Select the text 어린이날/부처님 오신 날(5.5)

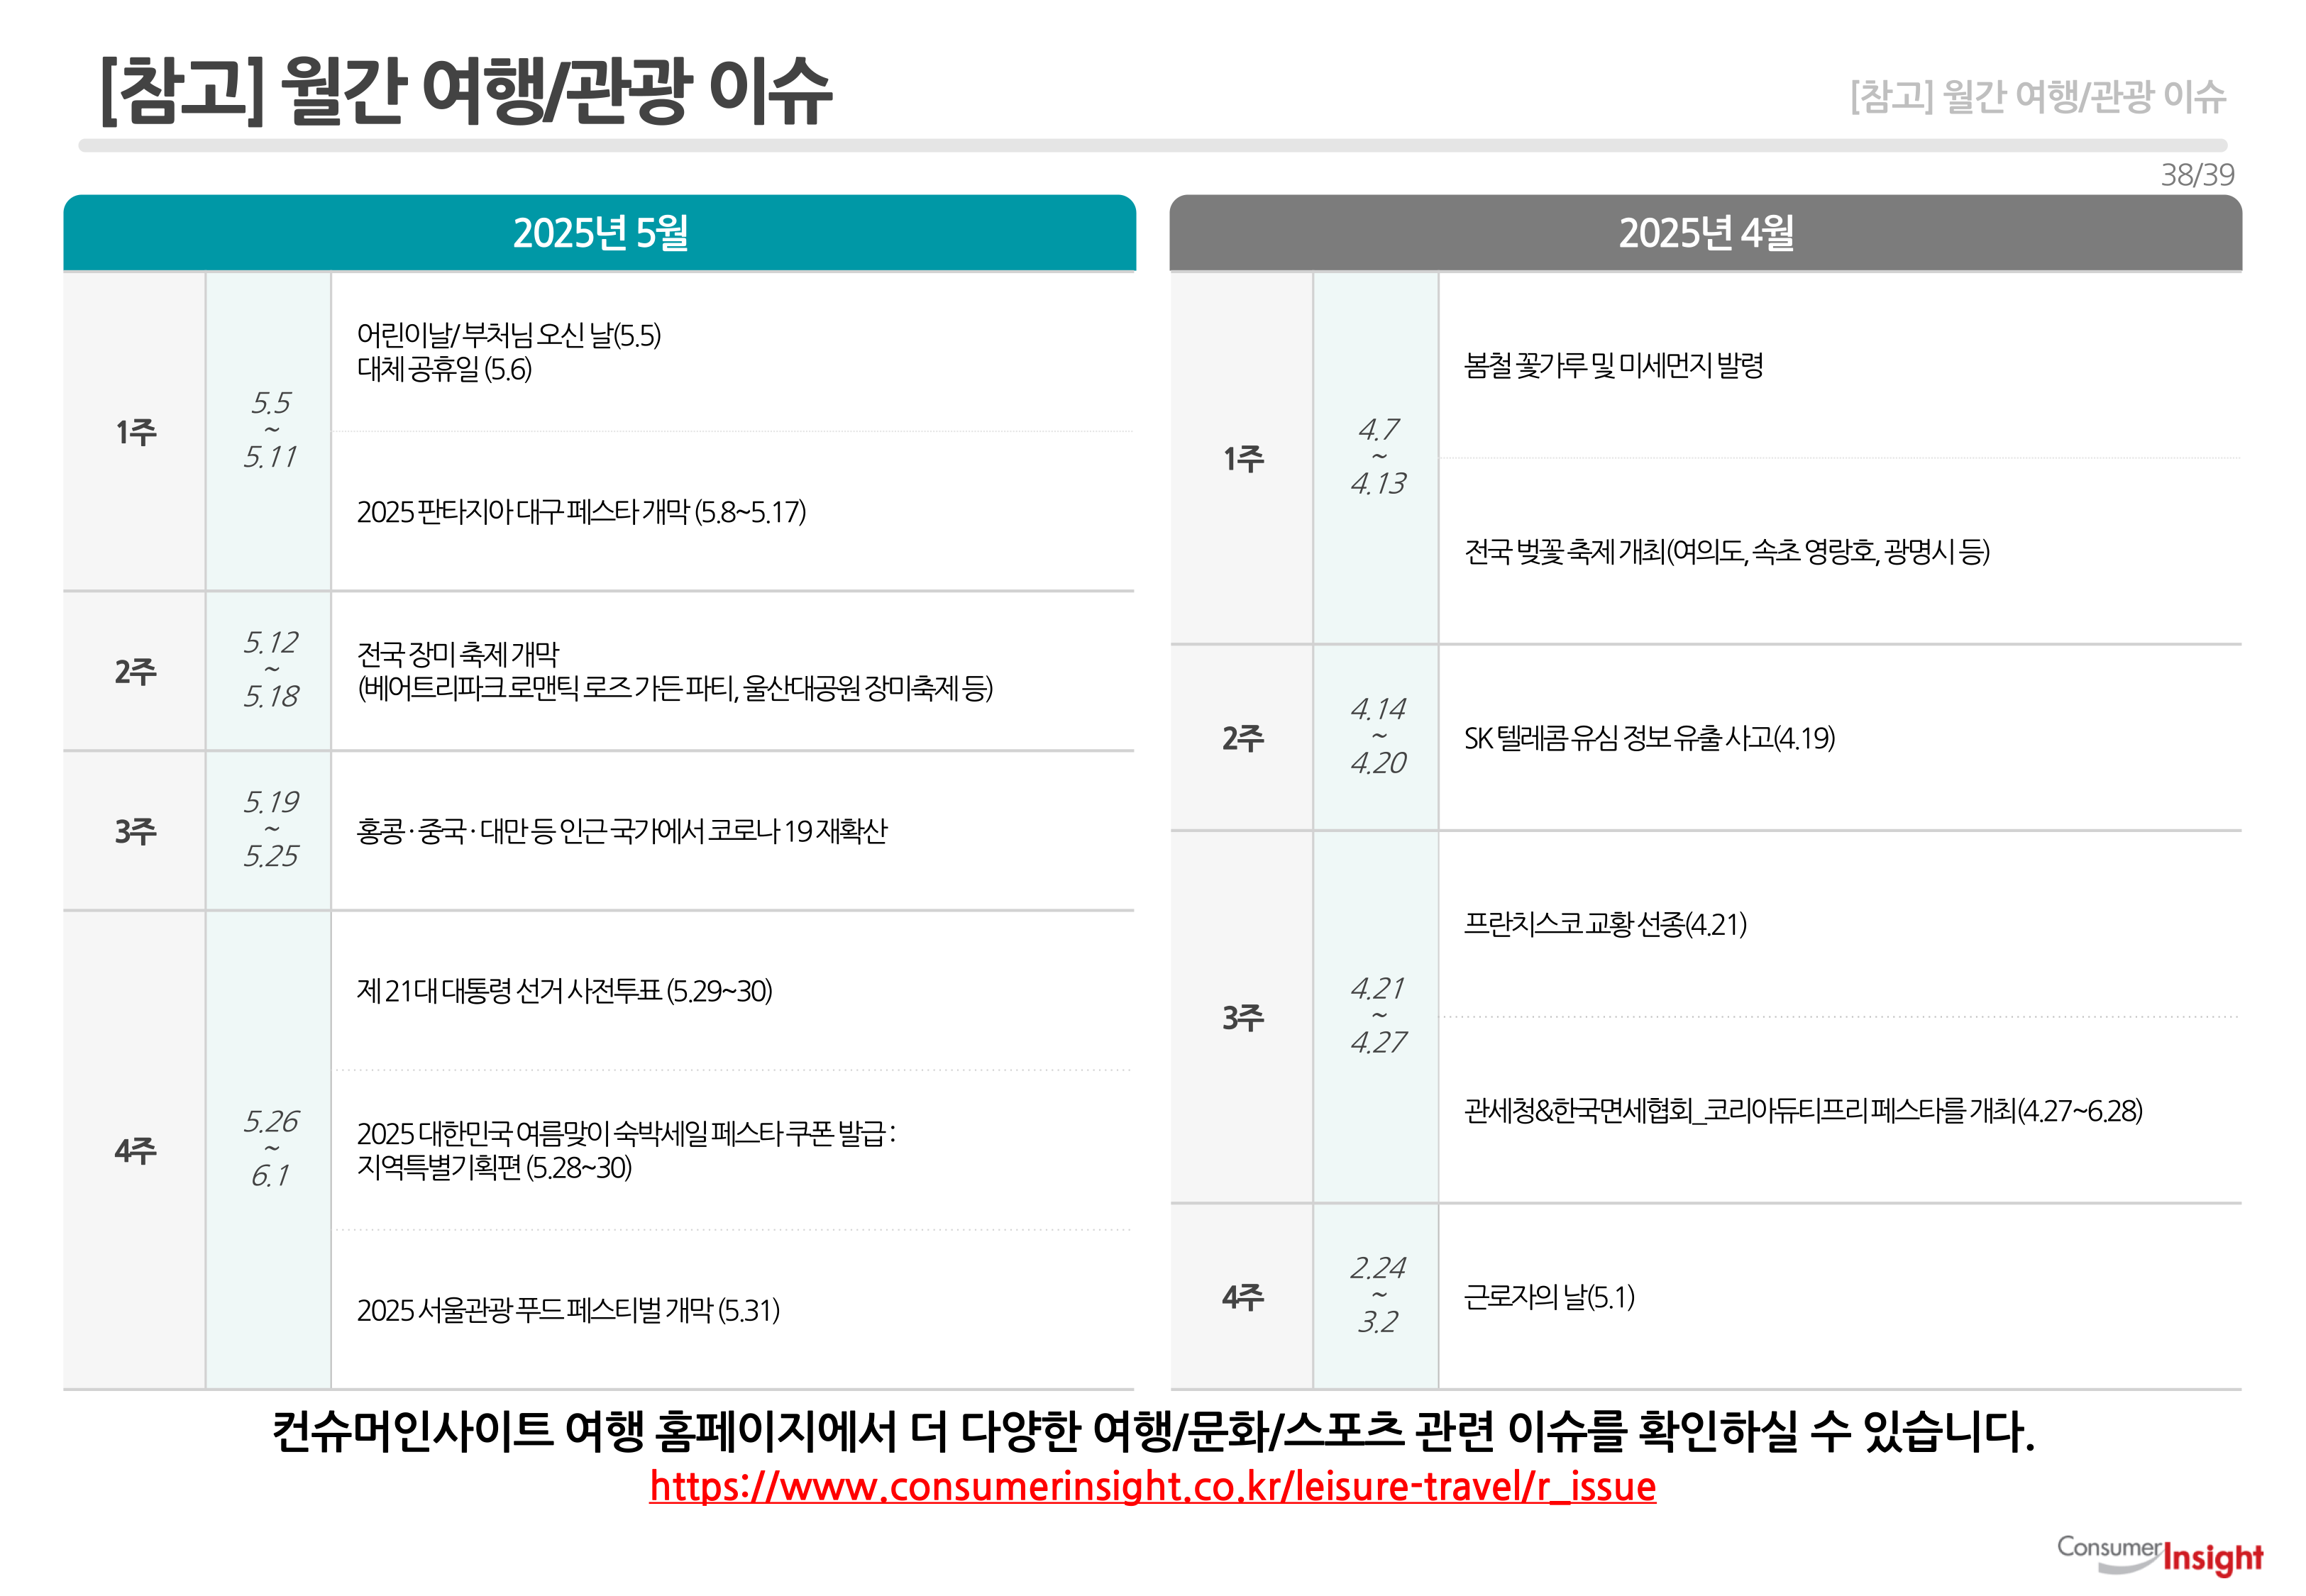click(509, 335)
